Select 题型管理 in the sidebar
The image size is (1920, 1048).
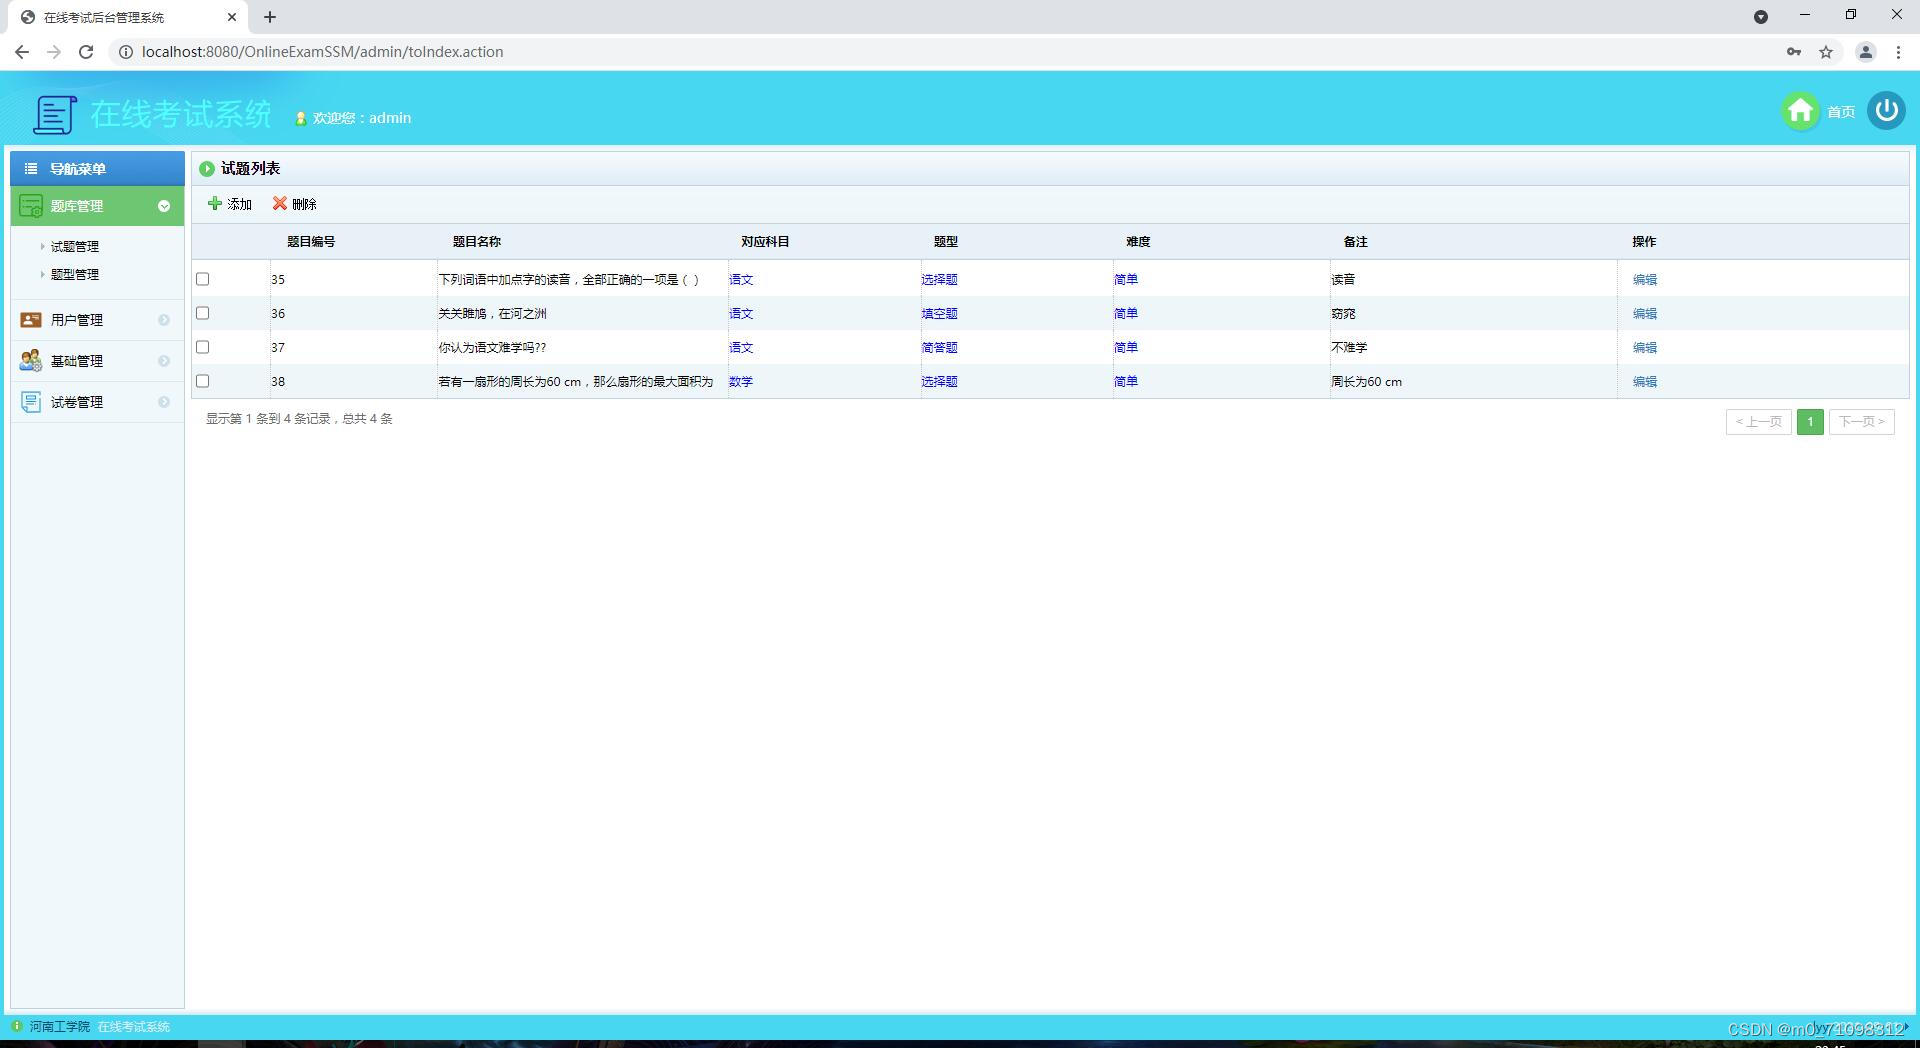pos(74,274)
